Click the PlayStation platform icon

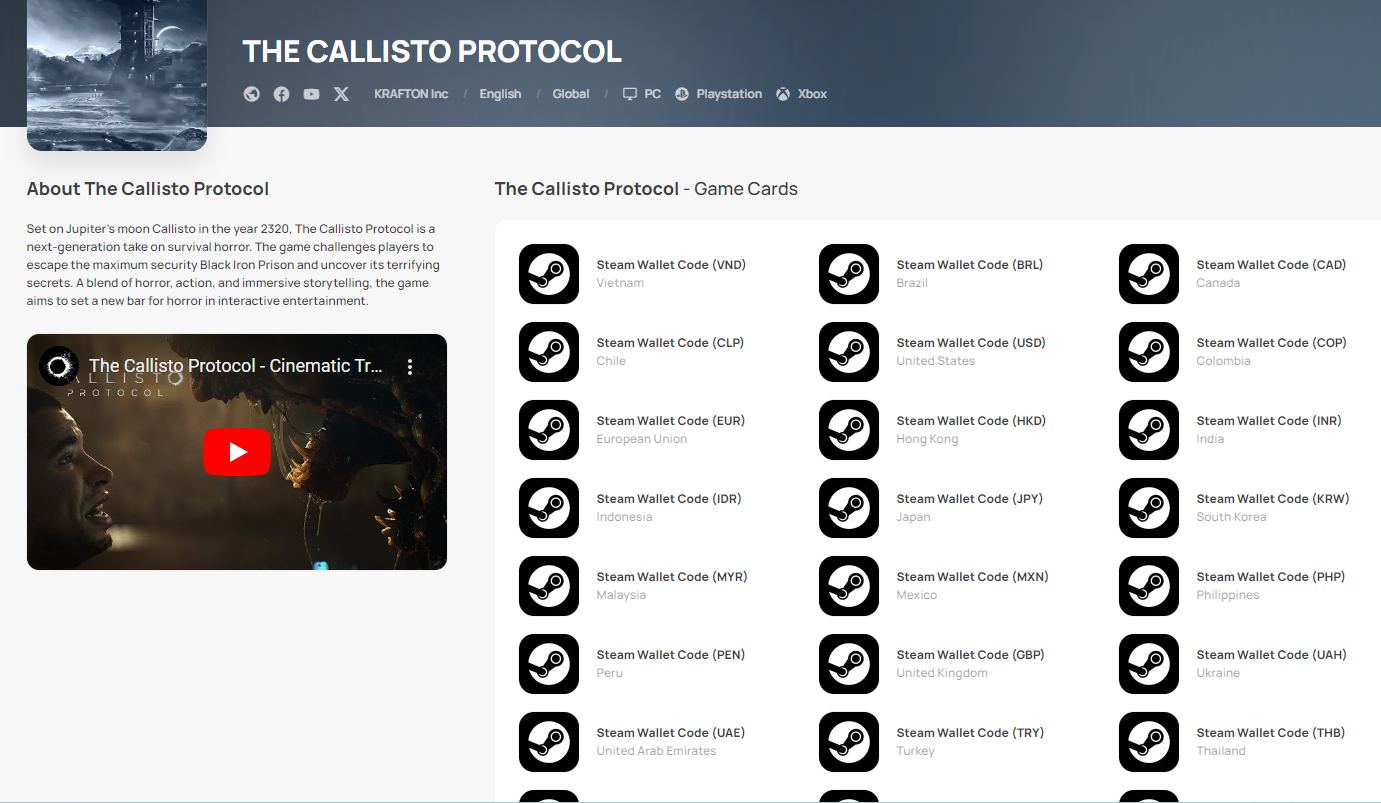pos(682,94)
